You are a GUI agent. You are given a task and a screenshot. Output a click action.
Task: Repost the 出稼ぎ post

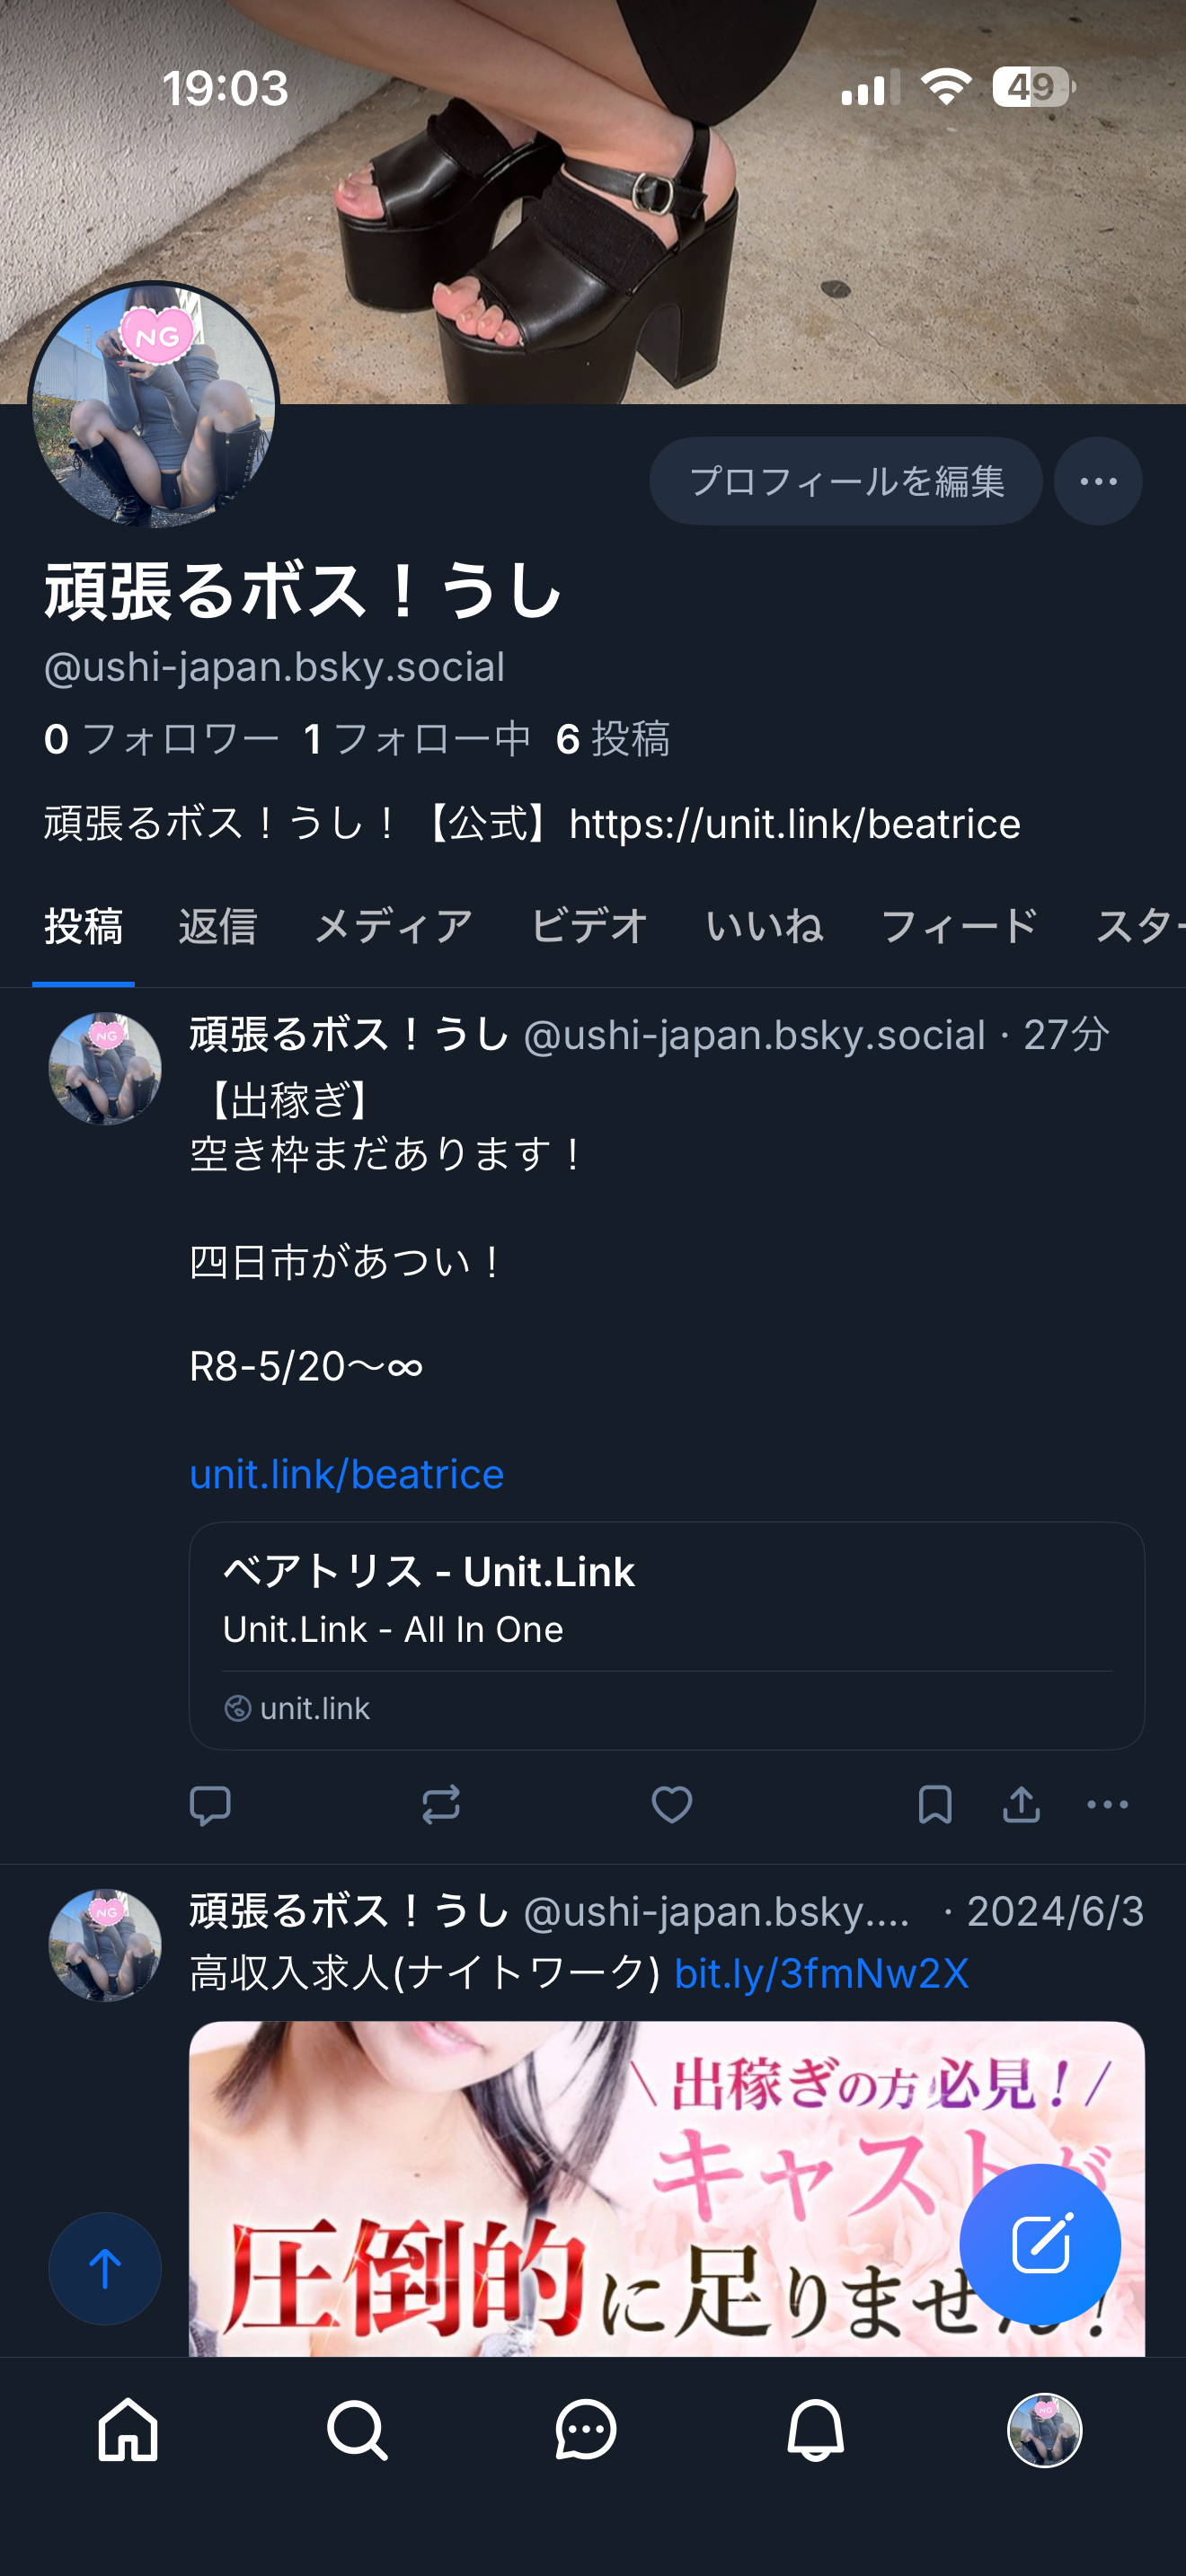point(441,1805)
